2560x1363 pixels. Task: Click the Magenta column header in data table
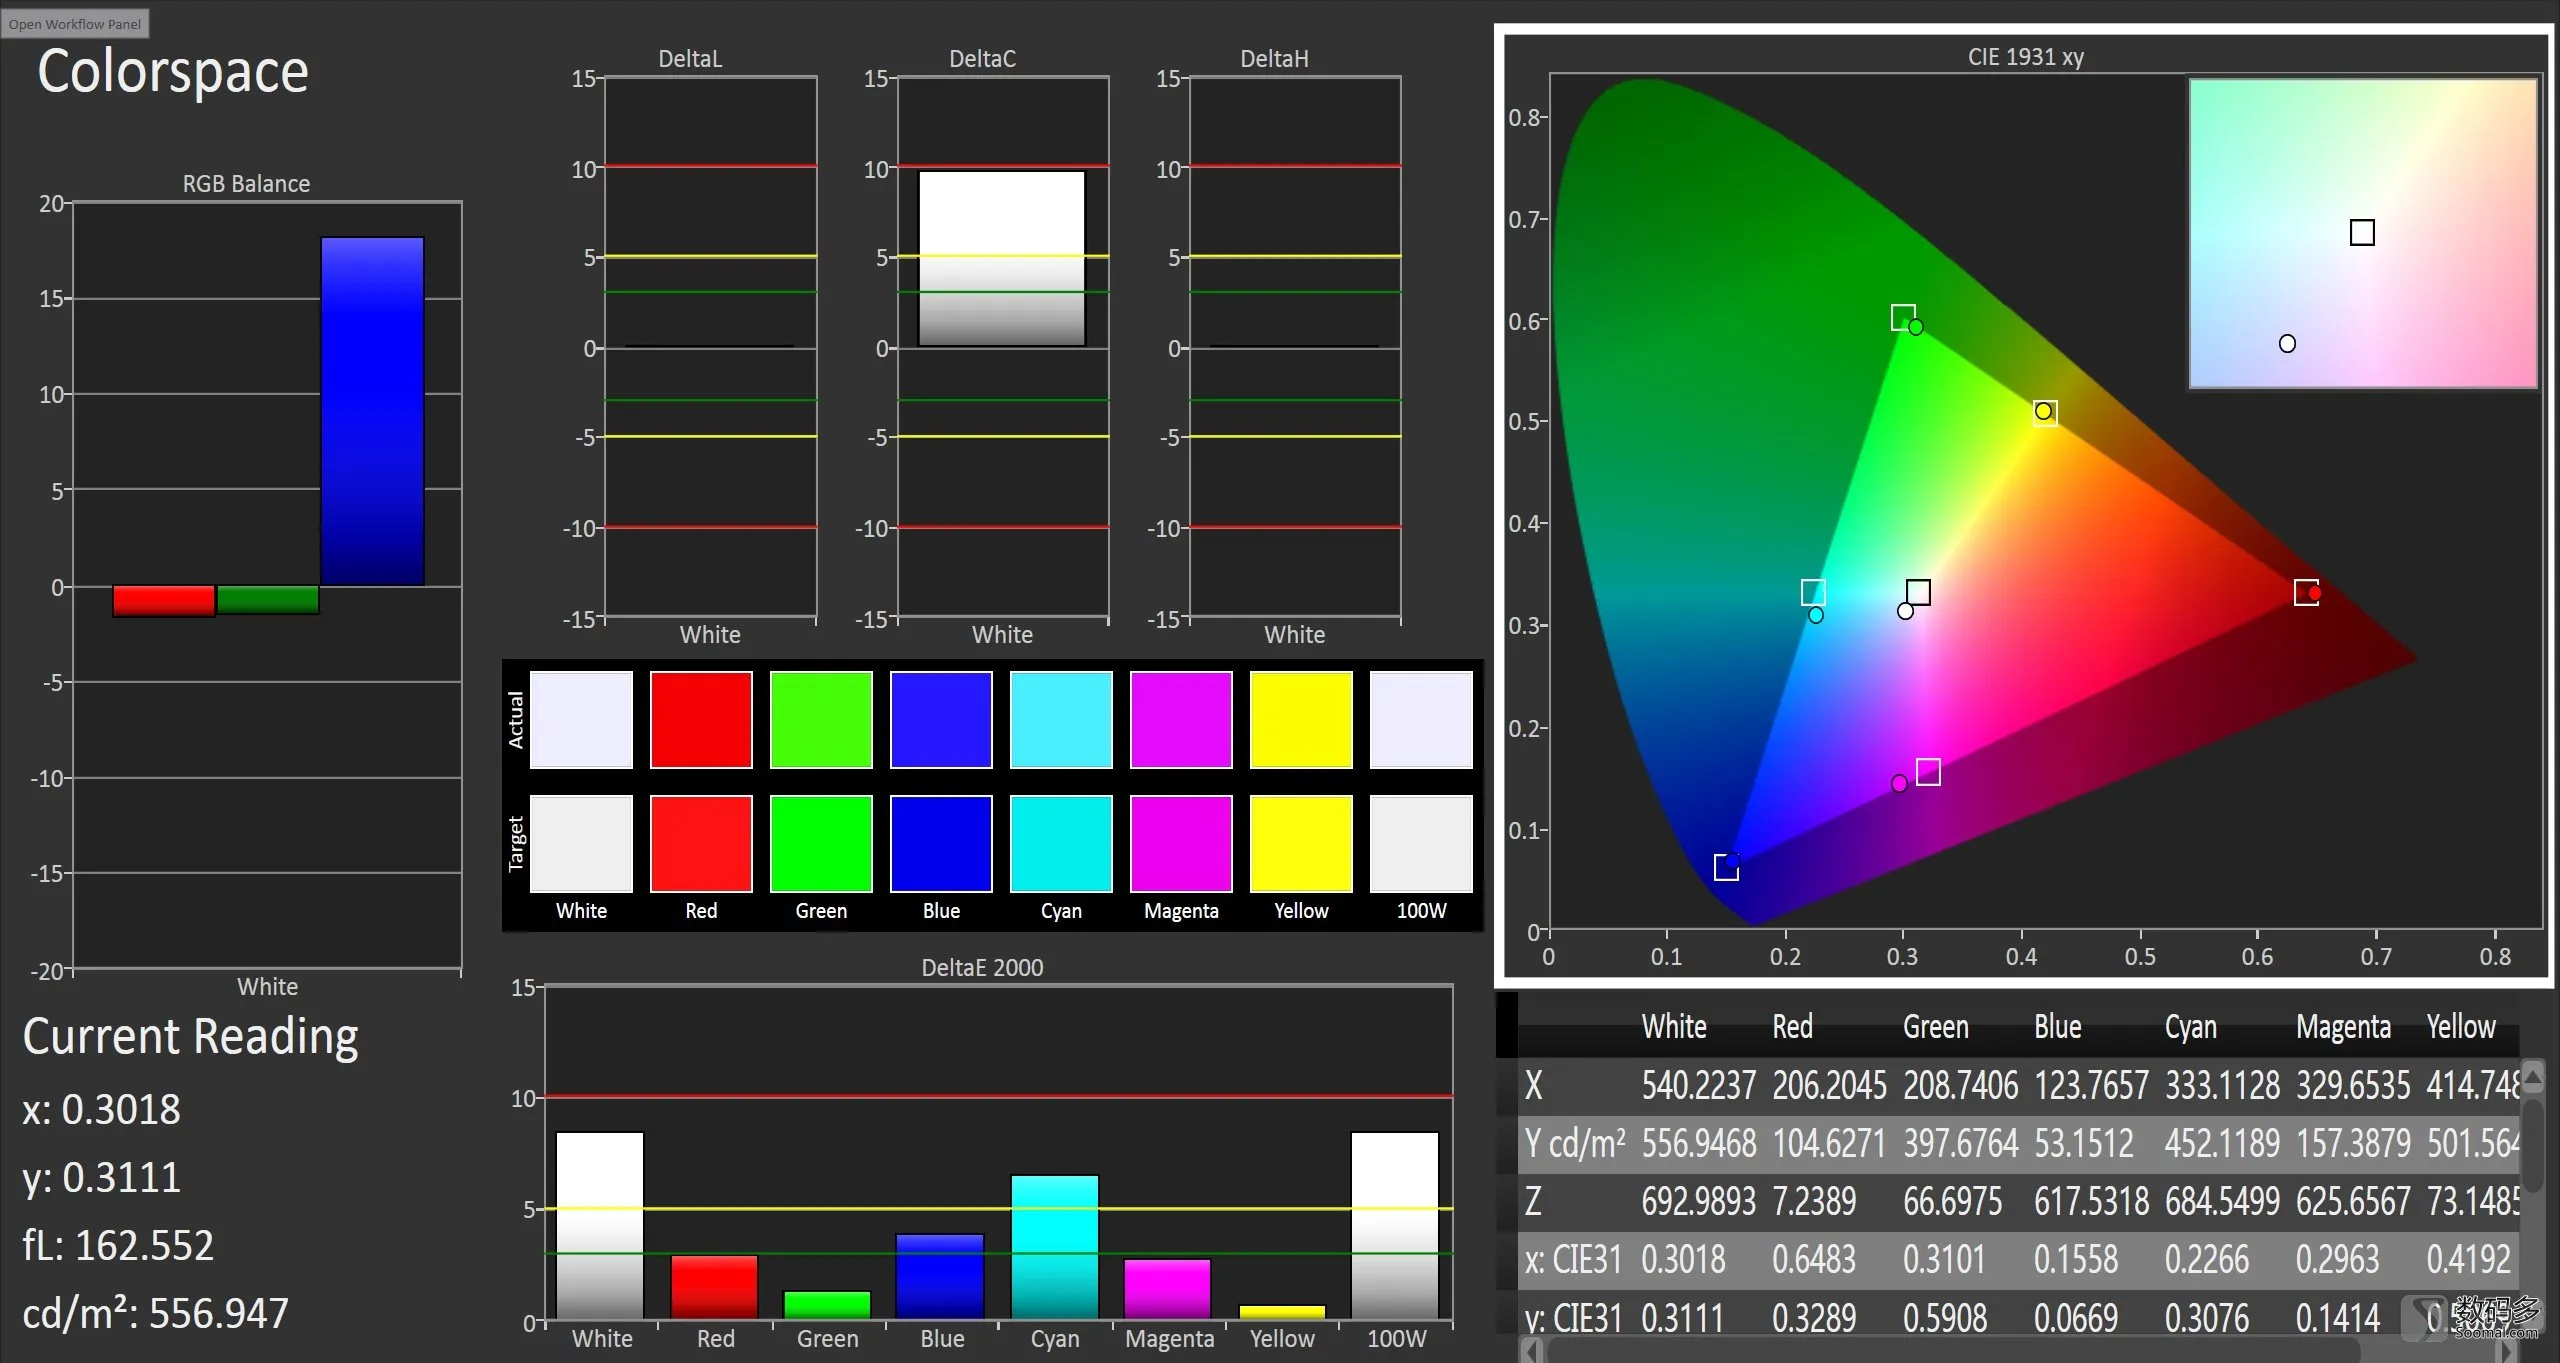(x=2342, y=1027)
